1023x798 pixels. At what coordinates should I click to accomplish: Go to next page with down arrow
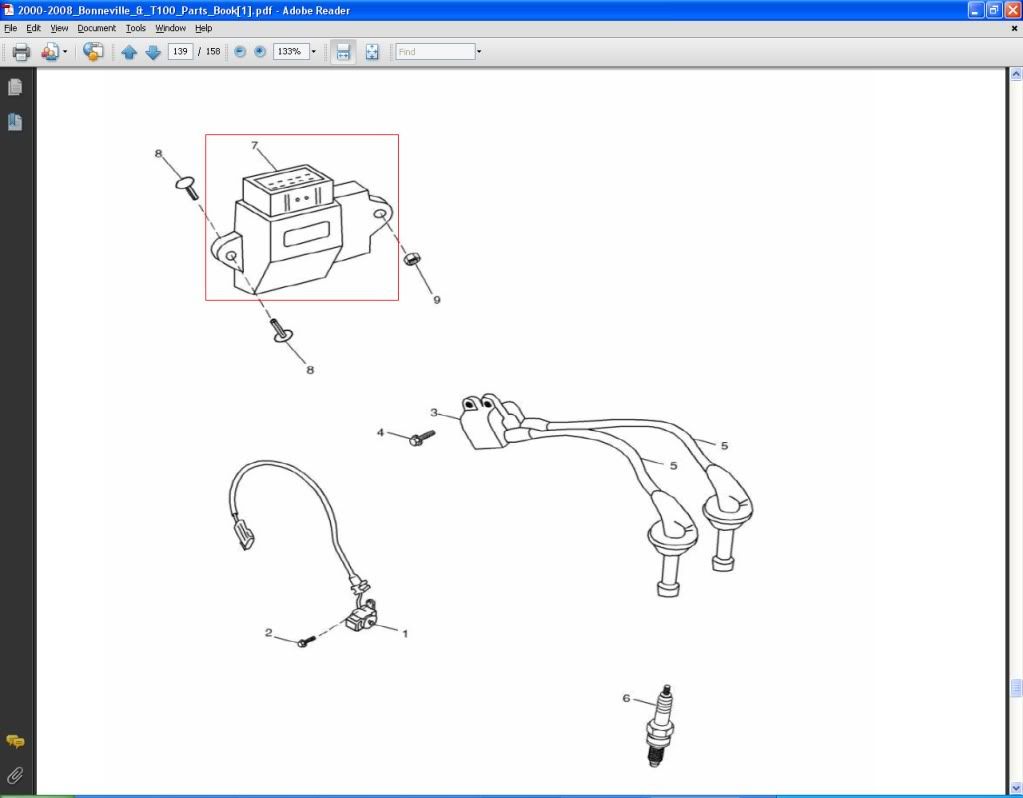click(x=153, y=52)
